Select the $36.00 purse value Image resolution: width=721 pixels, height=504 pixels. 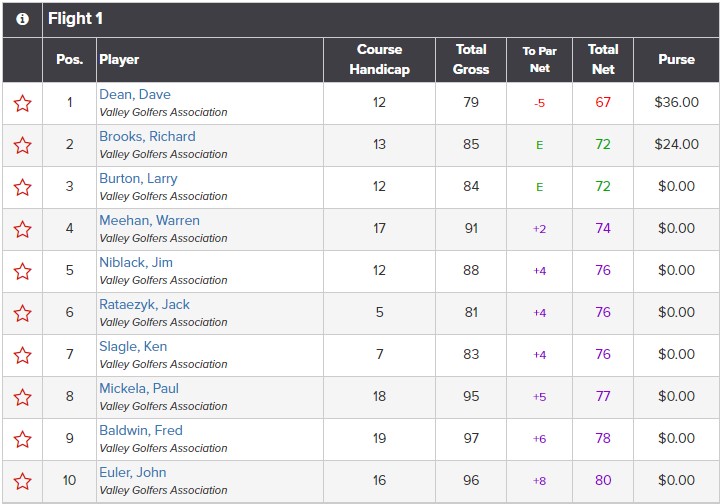coord(676,102)
